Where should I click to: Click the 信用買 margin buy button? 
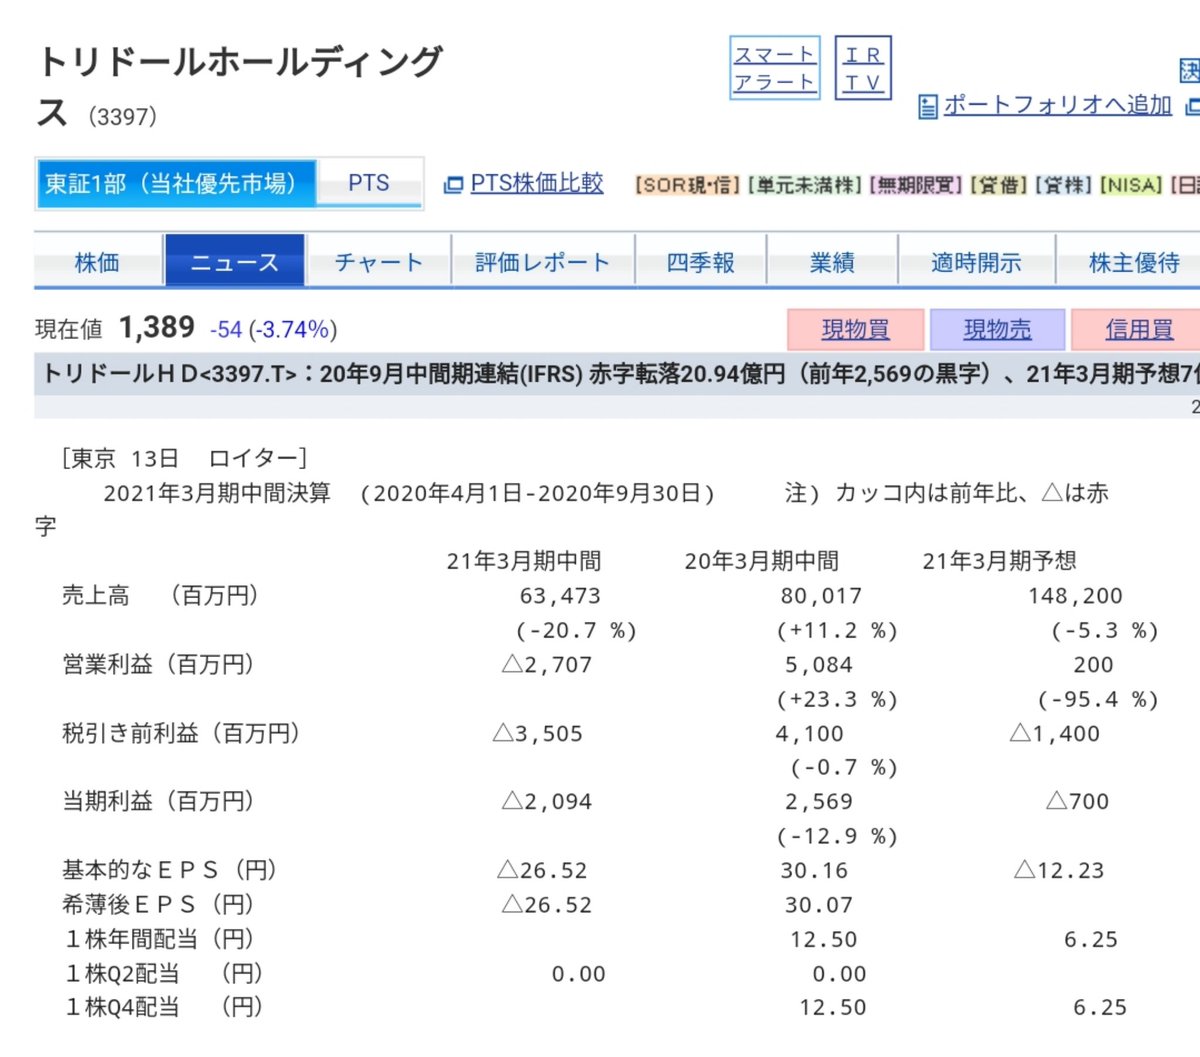[1138, 329]
